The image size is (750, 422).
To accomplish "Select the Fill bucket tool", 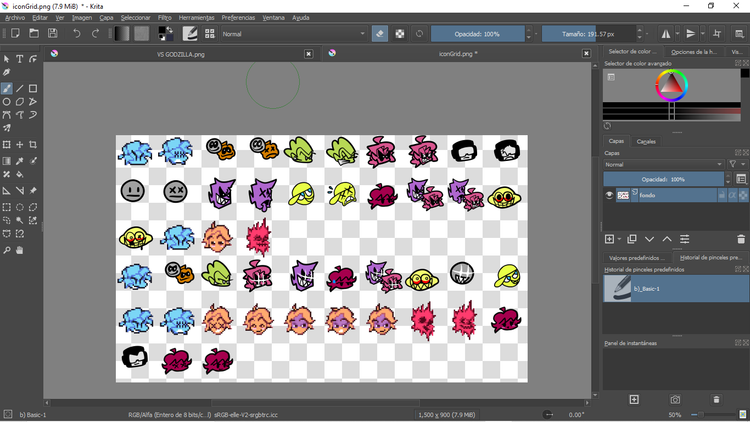I will 20,174.
